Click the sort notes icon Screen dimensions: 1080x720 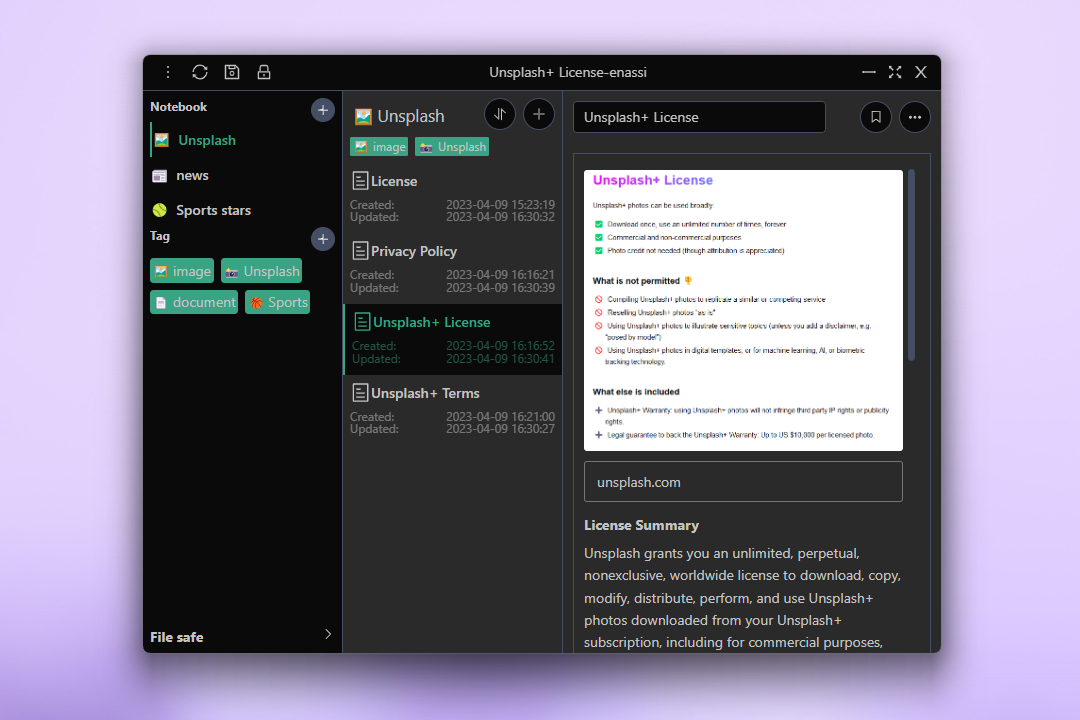(500, 114)
